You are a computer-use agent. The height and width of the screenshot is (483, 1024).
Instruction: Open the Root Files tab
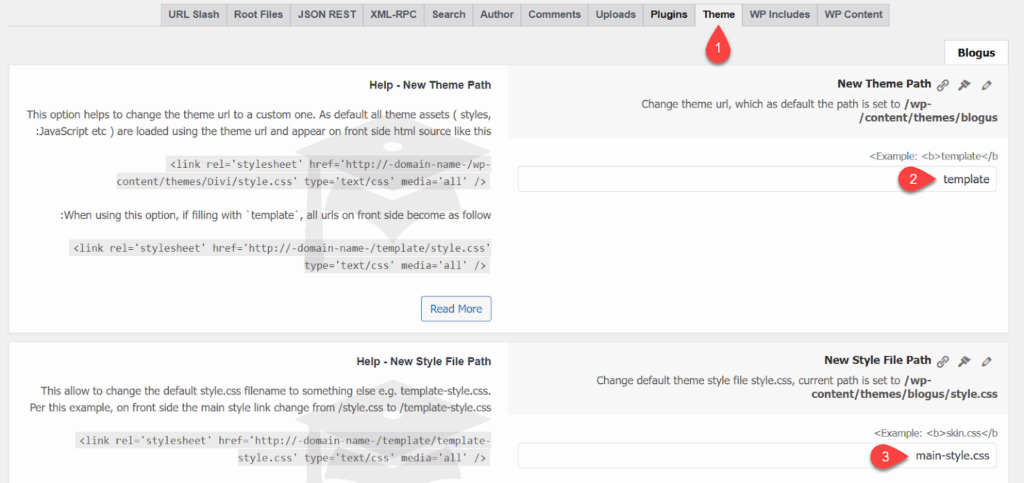click(258, 15)
